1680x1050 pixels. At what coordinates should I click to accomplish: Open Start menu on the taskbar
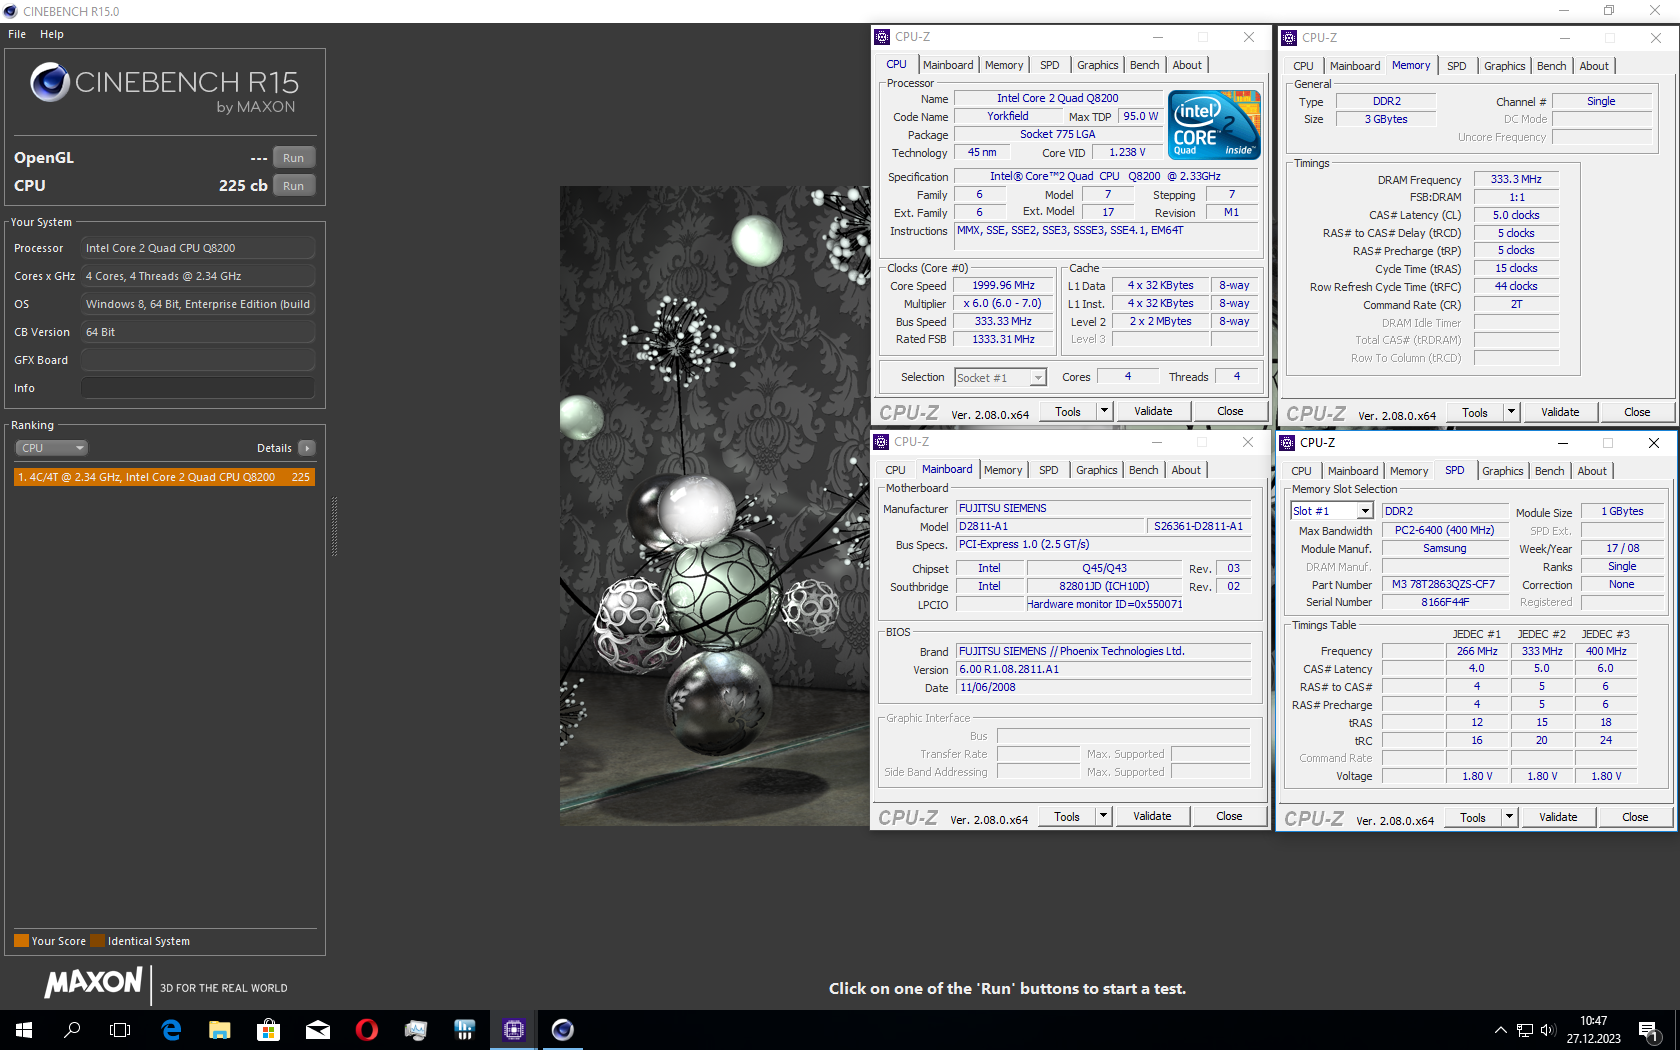[24, 1029]
